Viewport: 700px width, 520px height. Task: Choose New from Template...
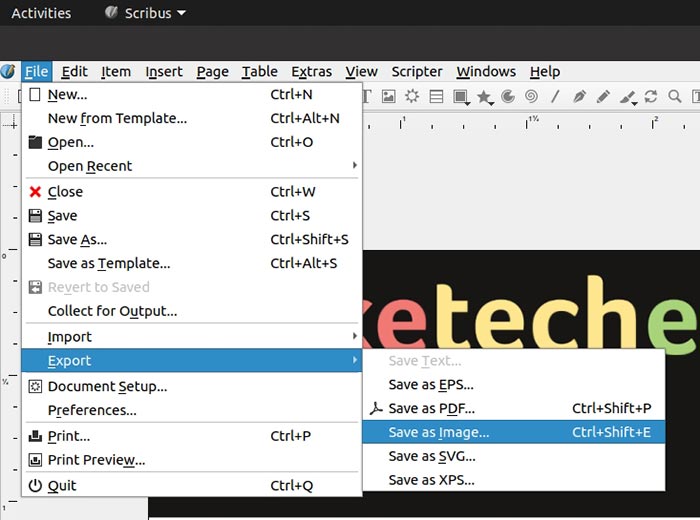(x=192, y=118)
